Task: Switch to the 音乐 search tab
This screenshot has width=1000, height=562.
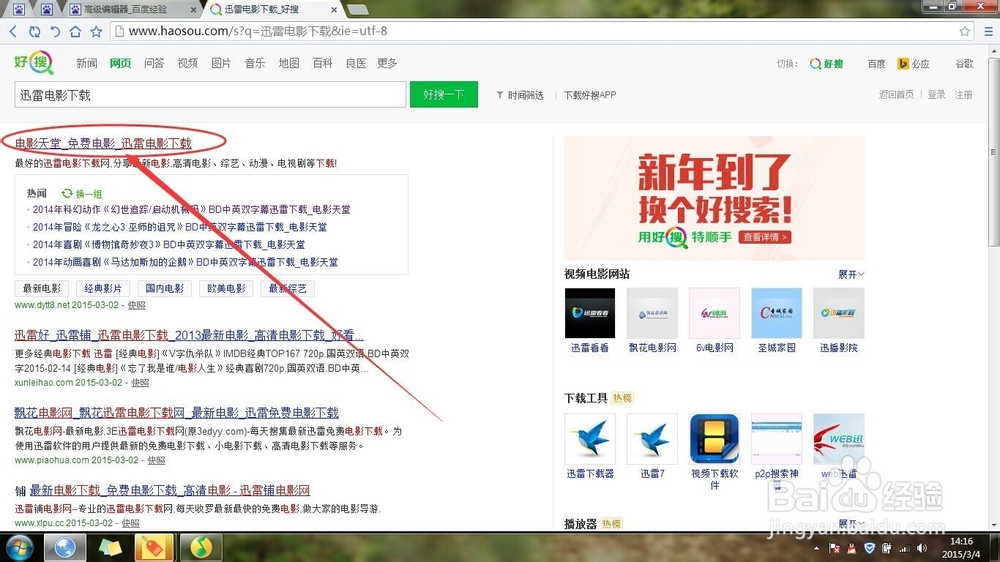Action: [x=255, y=63]
